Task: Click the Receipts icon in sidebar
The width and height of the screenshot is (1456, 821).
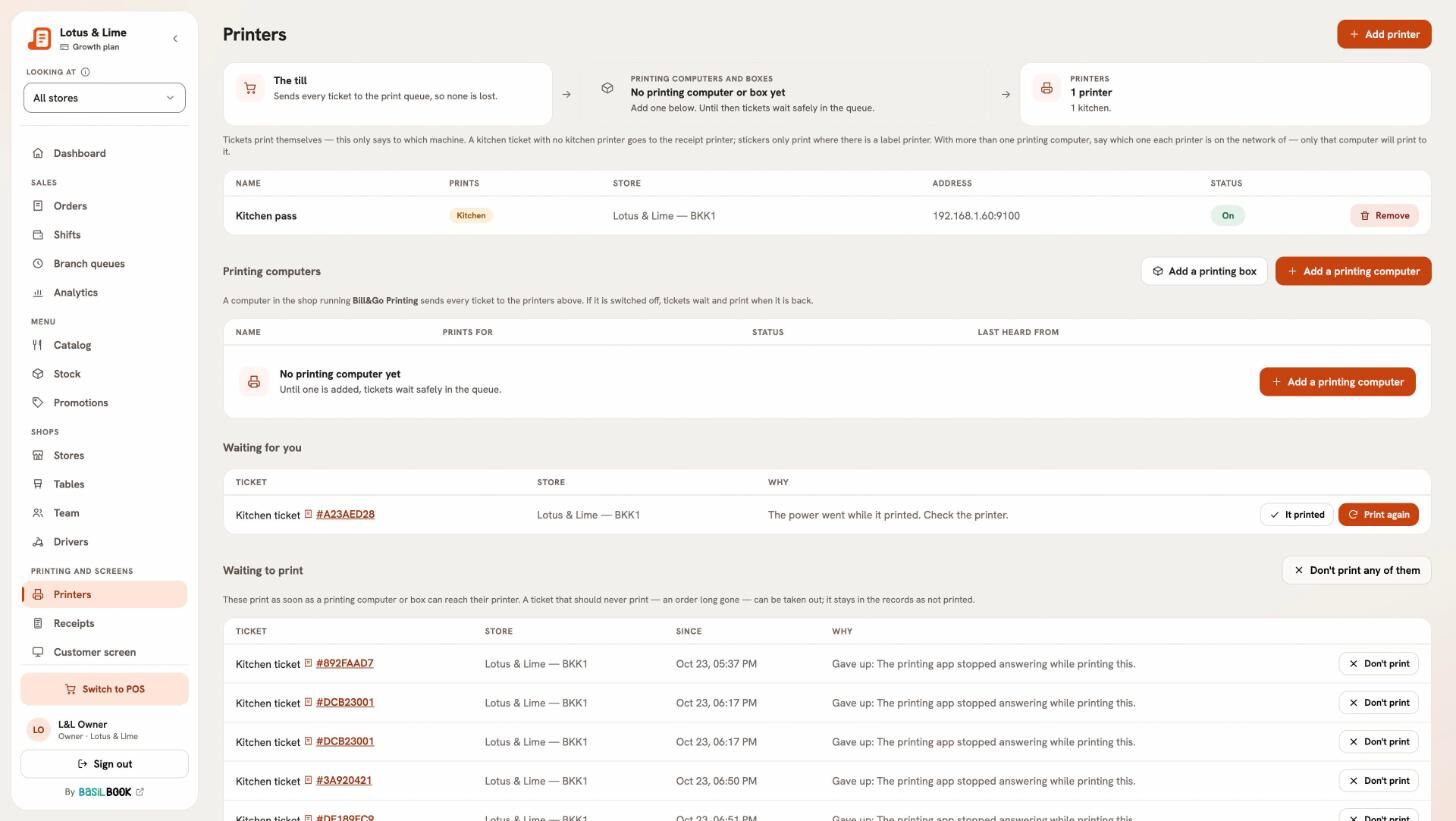Action: (x=38, y=623)
